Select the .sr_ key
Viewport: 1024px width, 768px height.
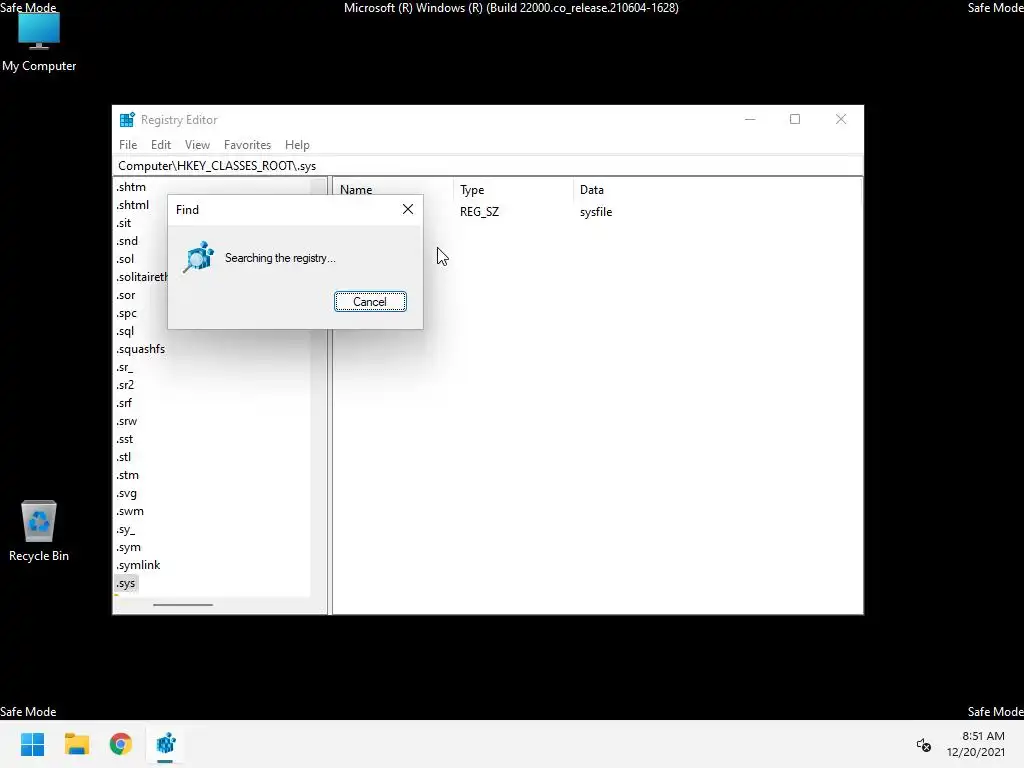[124, 367]
